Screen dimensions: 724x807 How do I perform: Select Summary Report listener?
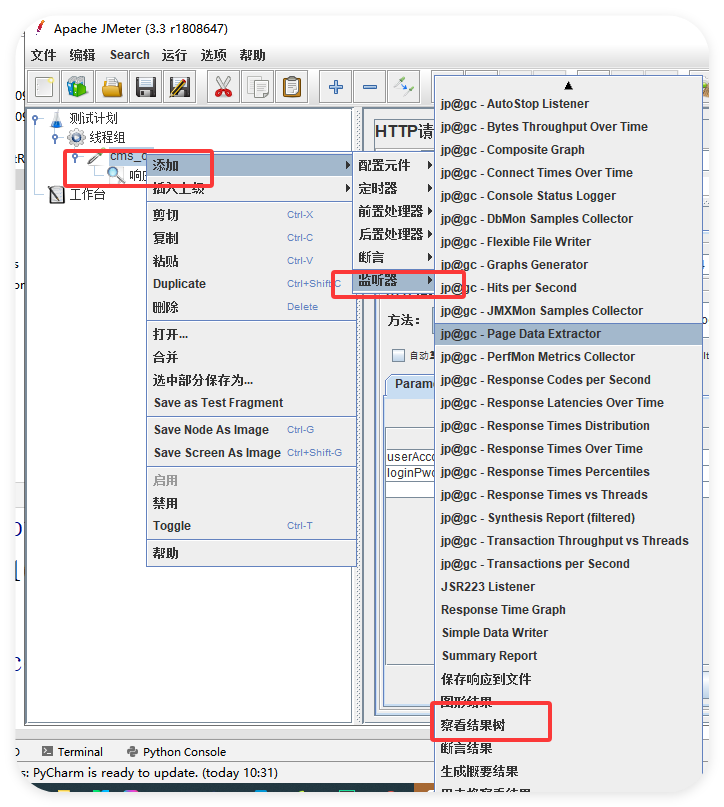click(568, 656)
